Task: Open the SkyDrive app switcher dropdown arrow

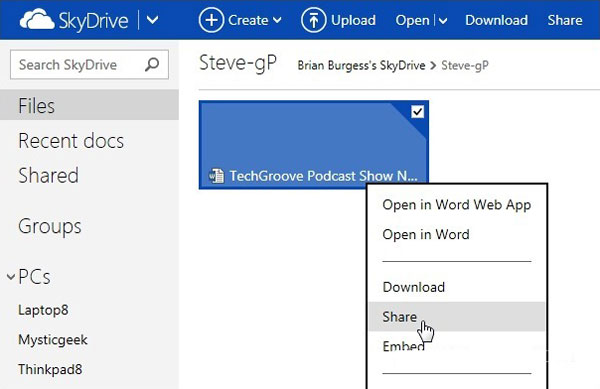Action: pos(152,20)
